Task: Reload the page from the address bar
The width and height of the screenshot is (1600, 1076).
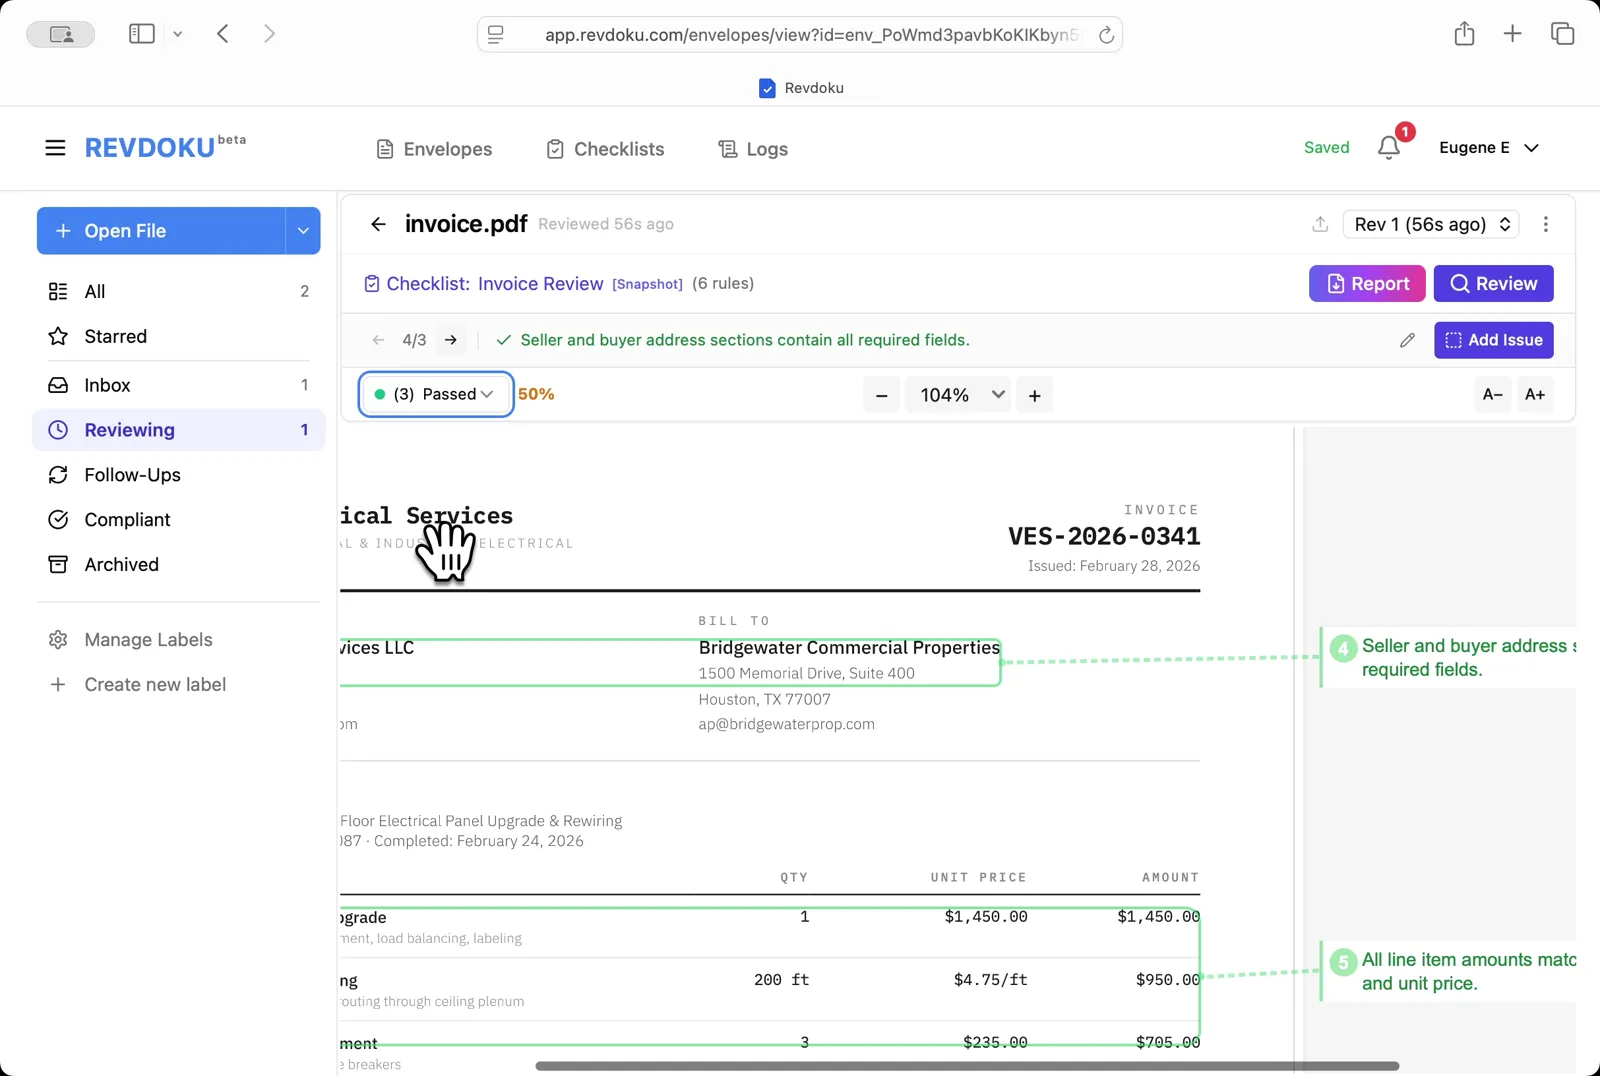Action: [x=1106, y=34]
